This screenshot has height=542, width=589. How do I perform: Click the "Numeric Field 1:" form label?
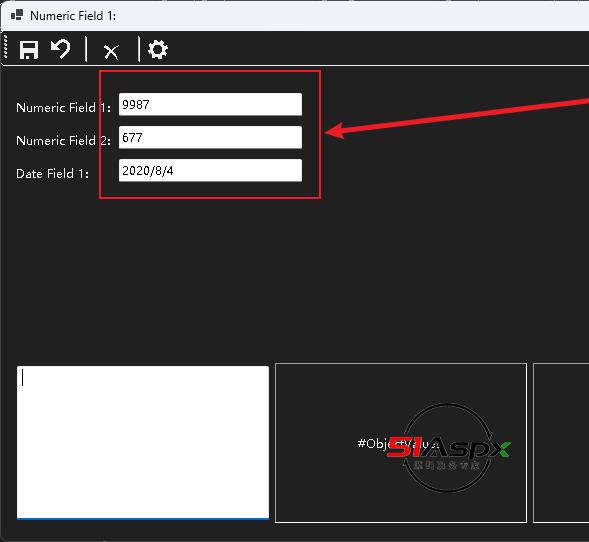coord(63,108)
